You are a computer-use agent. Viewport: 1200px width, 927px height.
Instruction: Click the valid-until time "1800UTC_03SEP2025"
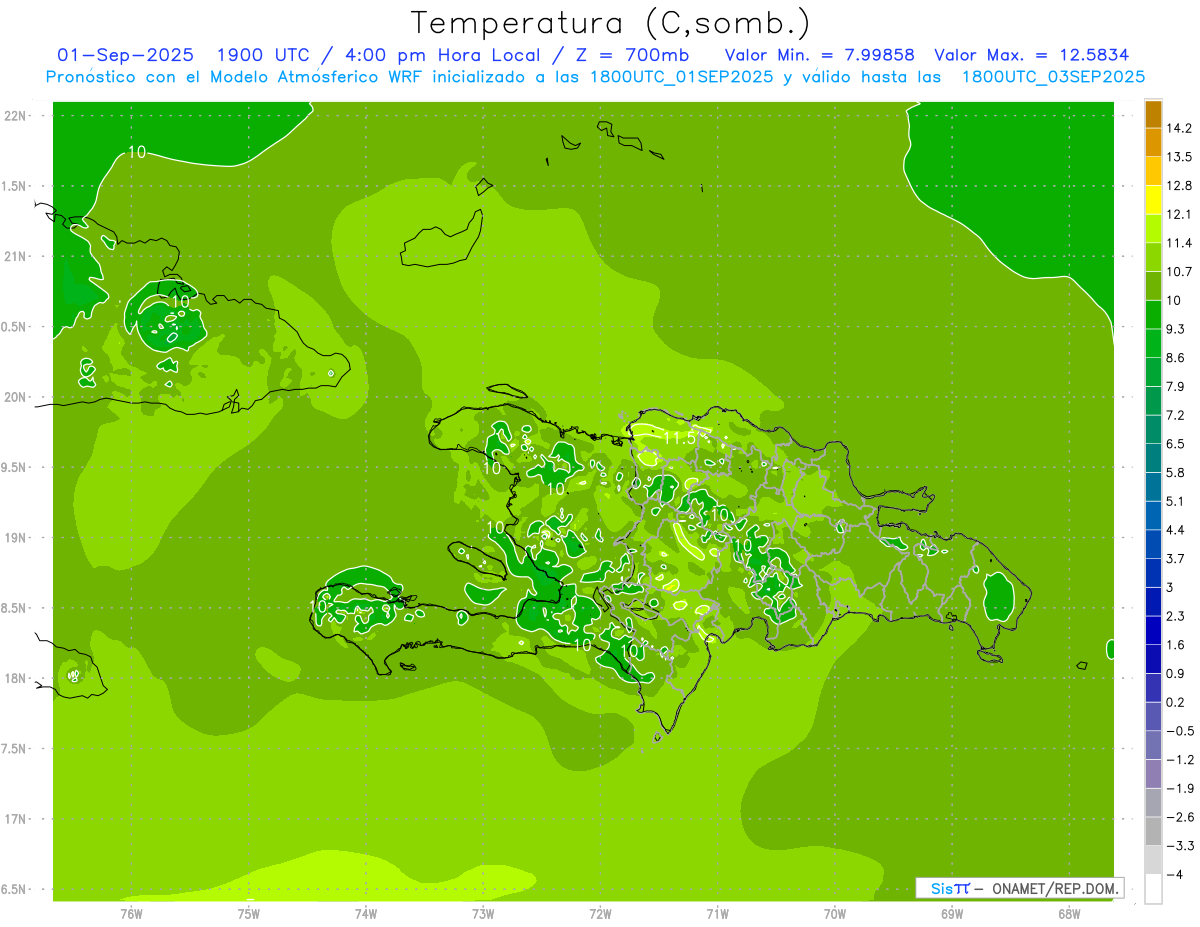[x=1054, y=77]
